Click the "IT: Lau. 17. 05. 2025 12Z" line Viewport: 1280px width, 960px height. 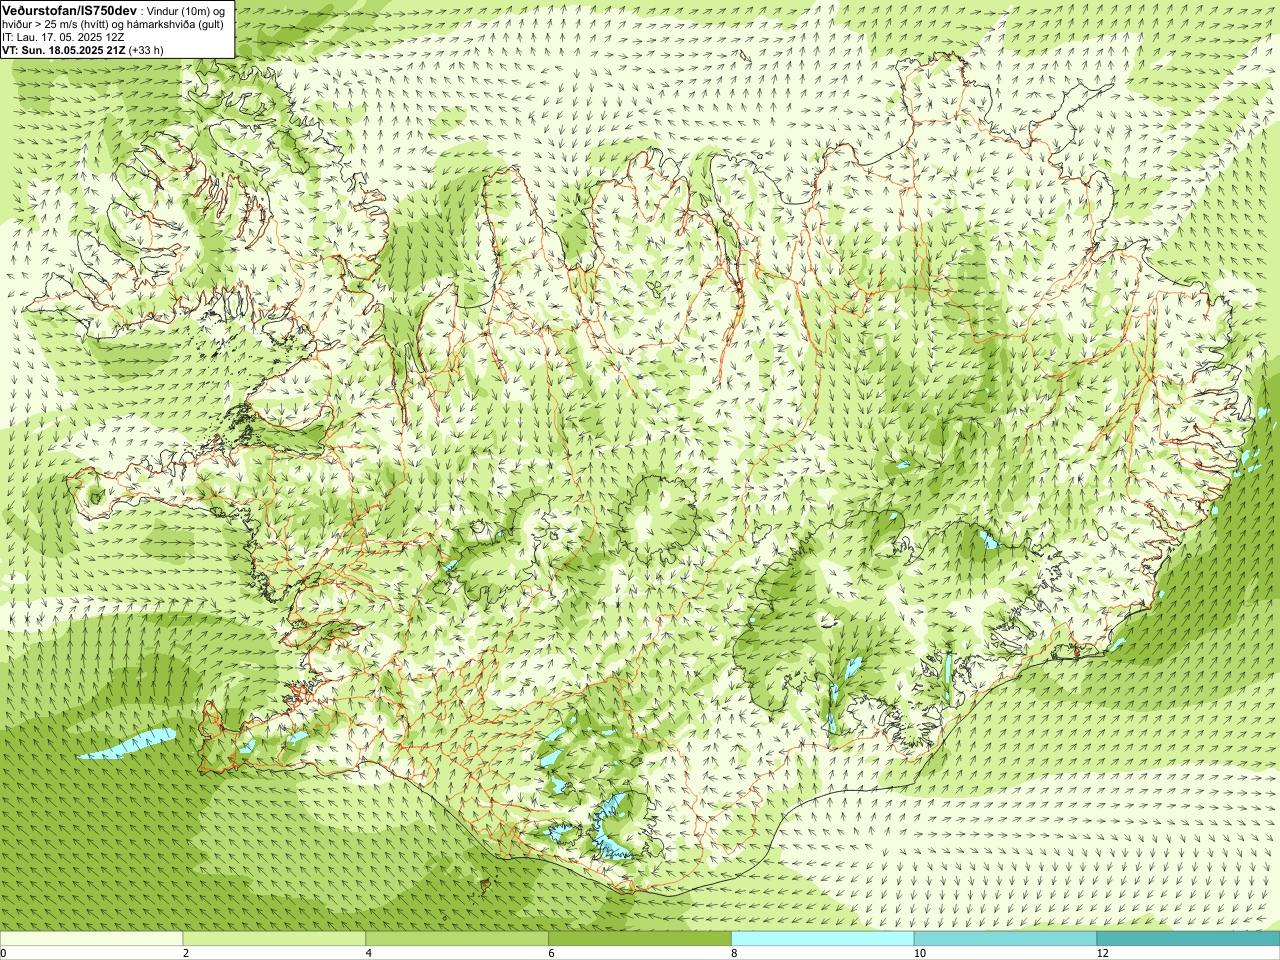(x=63, y=37)
